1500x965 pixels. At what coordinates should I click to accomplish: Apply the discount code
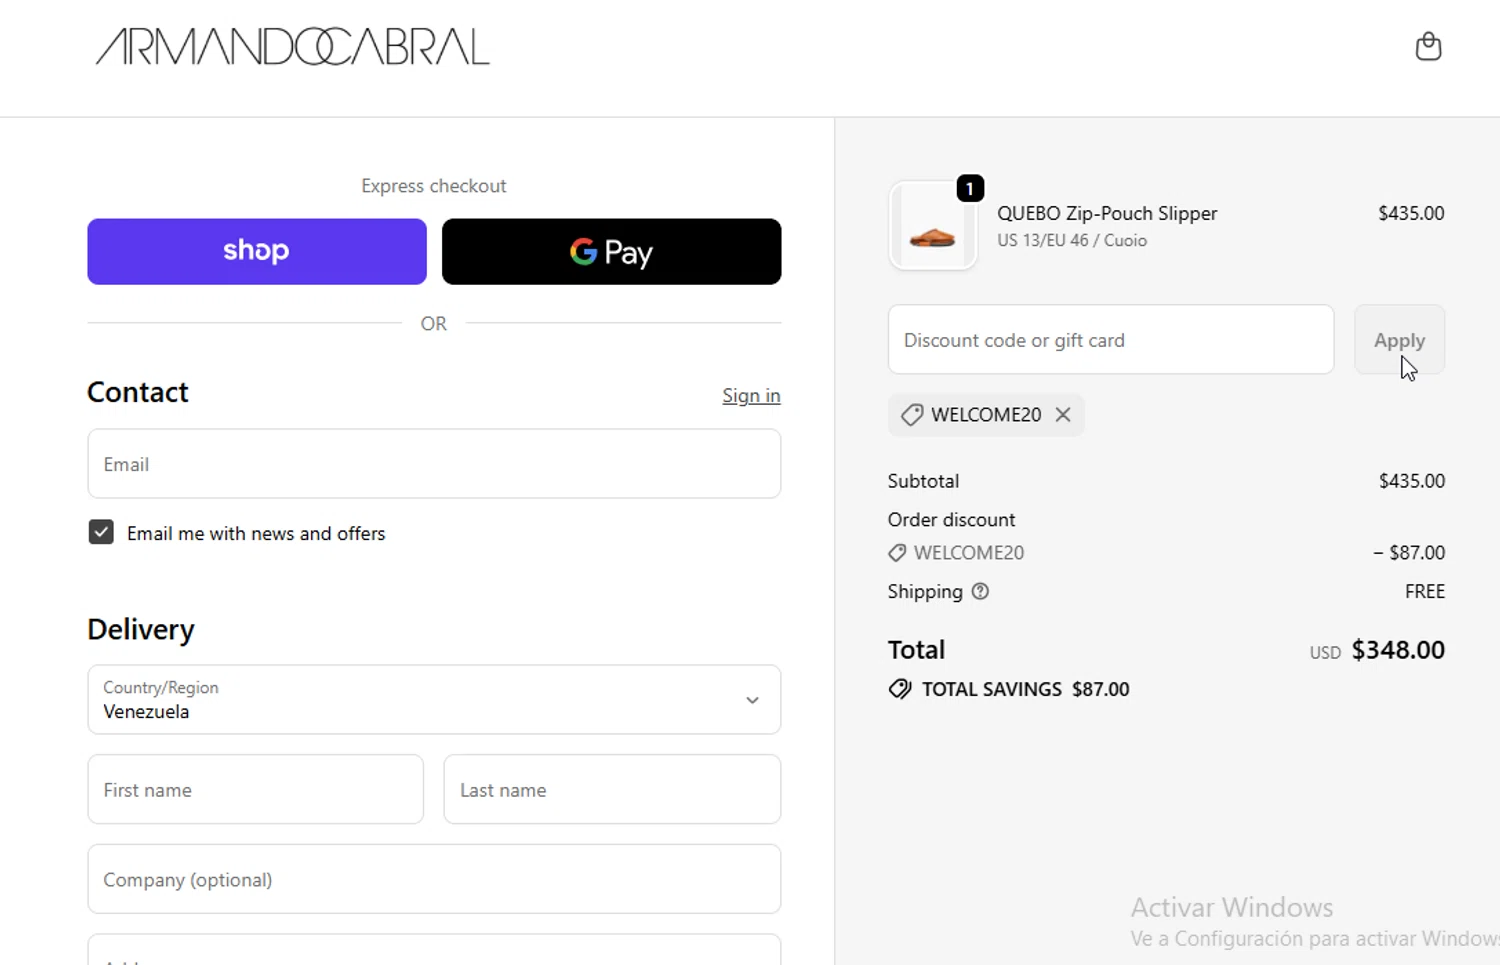tap(1399, 340)
